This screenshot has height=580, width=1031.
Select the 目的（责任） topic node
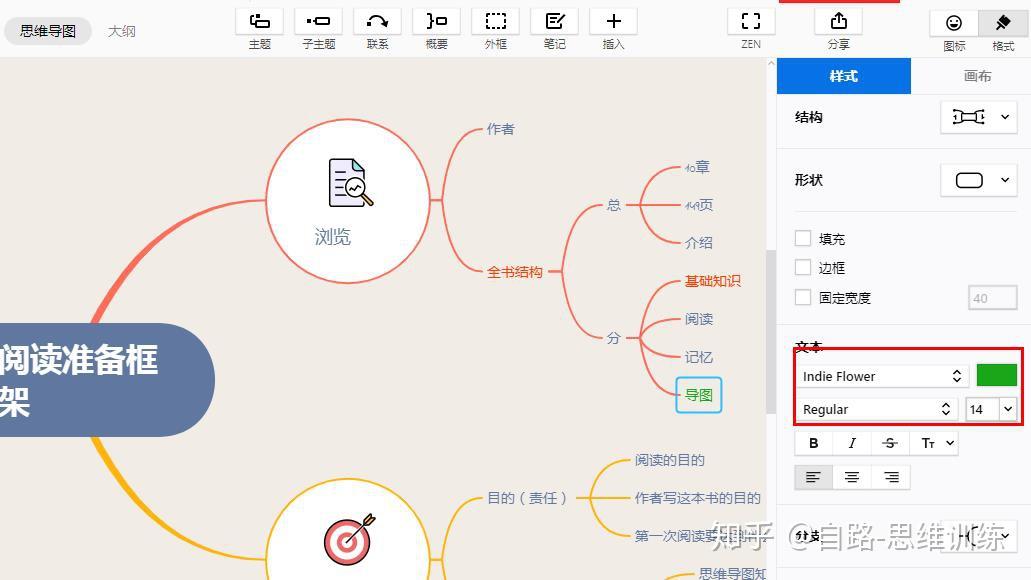click(527, 498)
